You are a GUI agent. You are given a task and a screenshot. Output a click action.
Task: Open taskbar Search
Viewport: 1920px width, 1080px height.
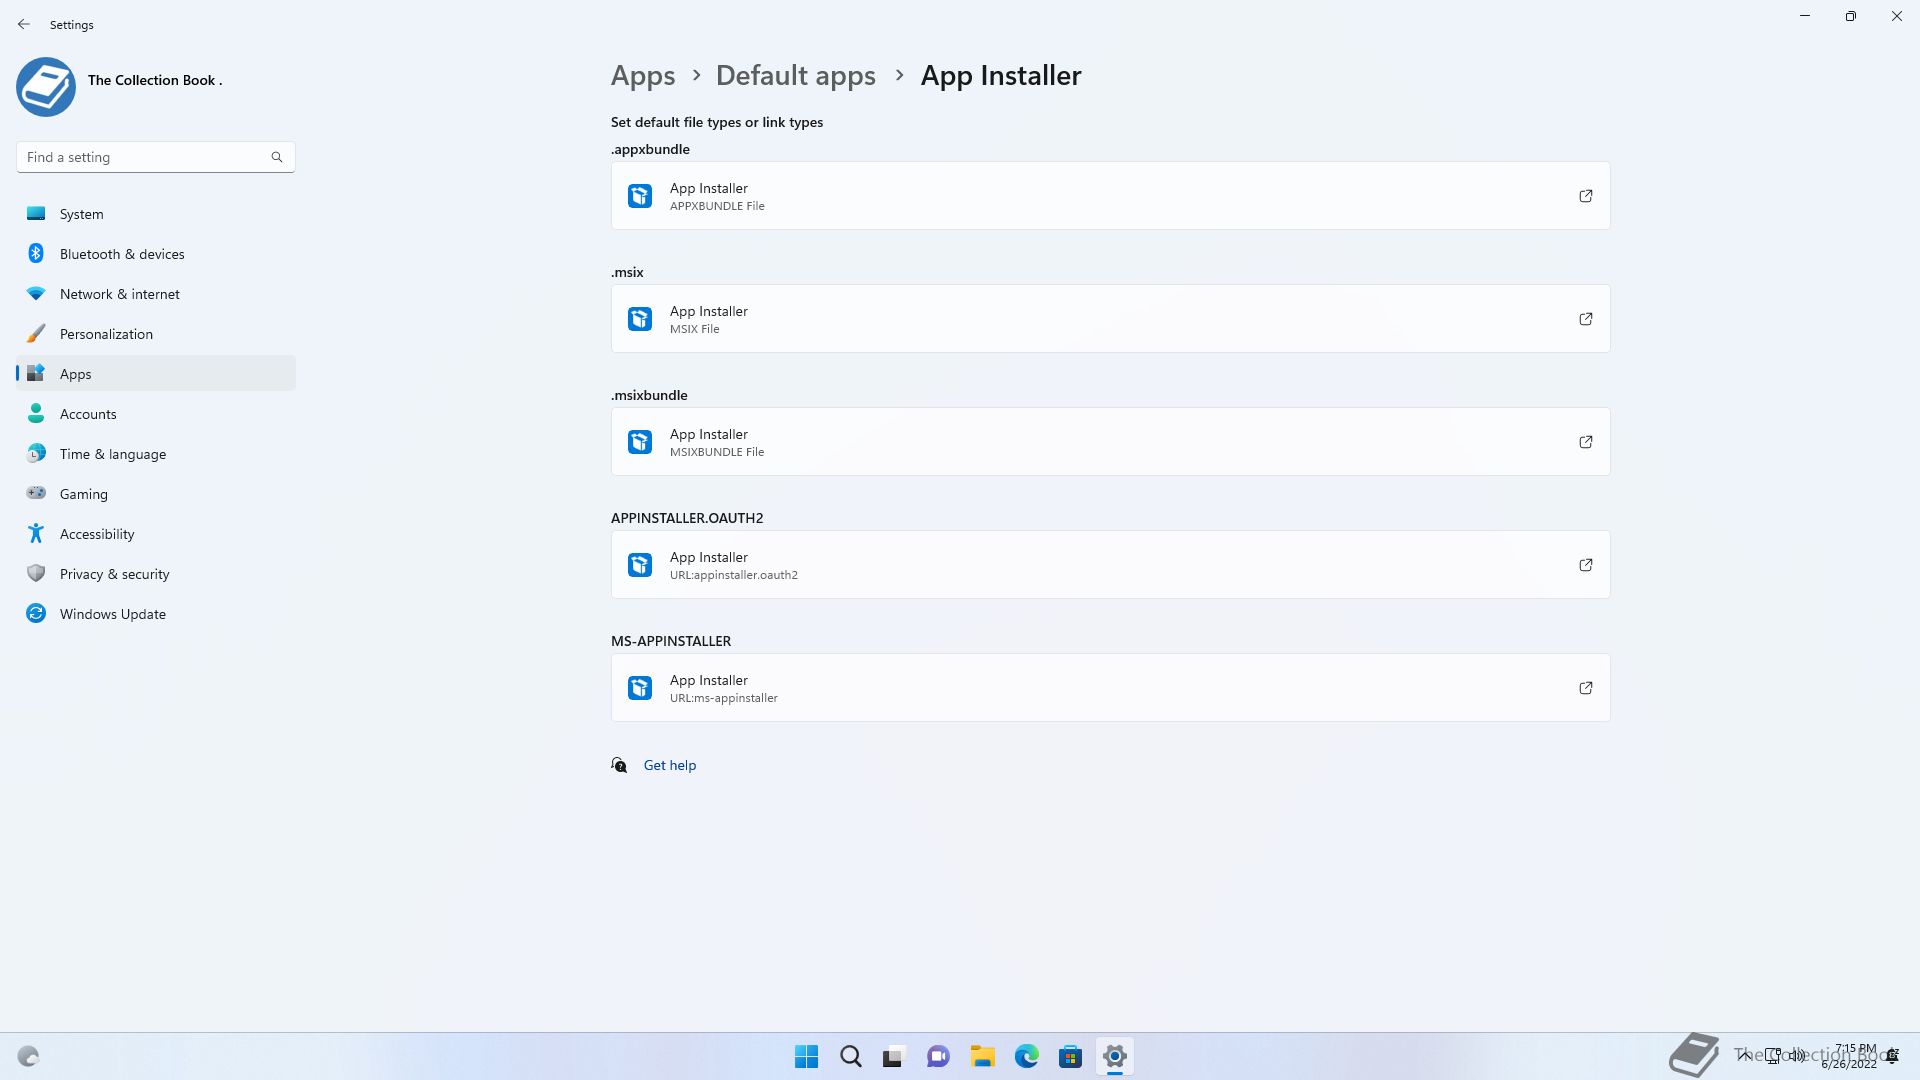(x=851, y=1056)
